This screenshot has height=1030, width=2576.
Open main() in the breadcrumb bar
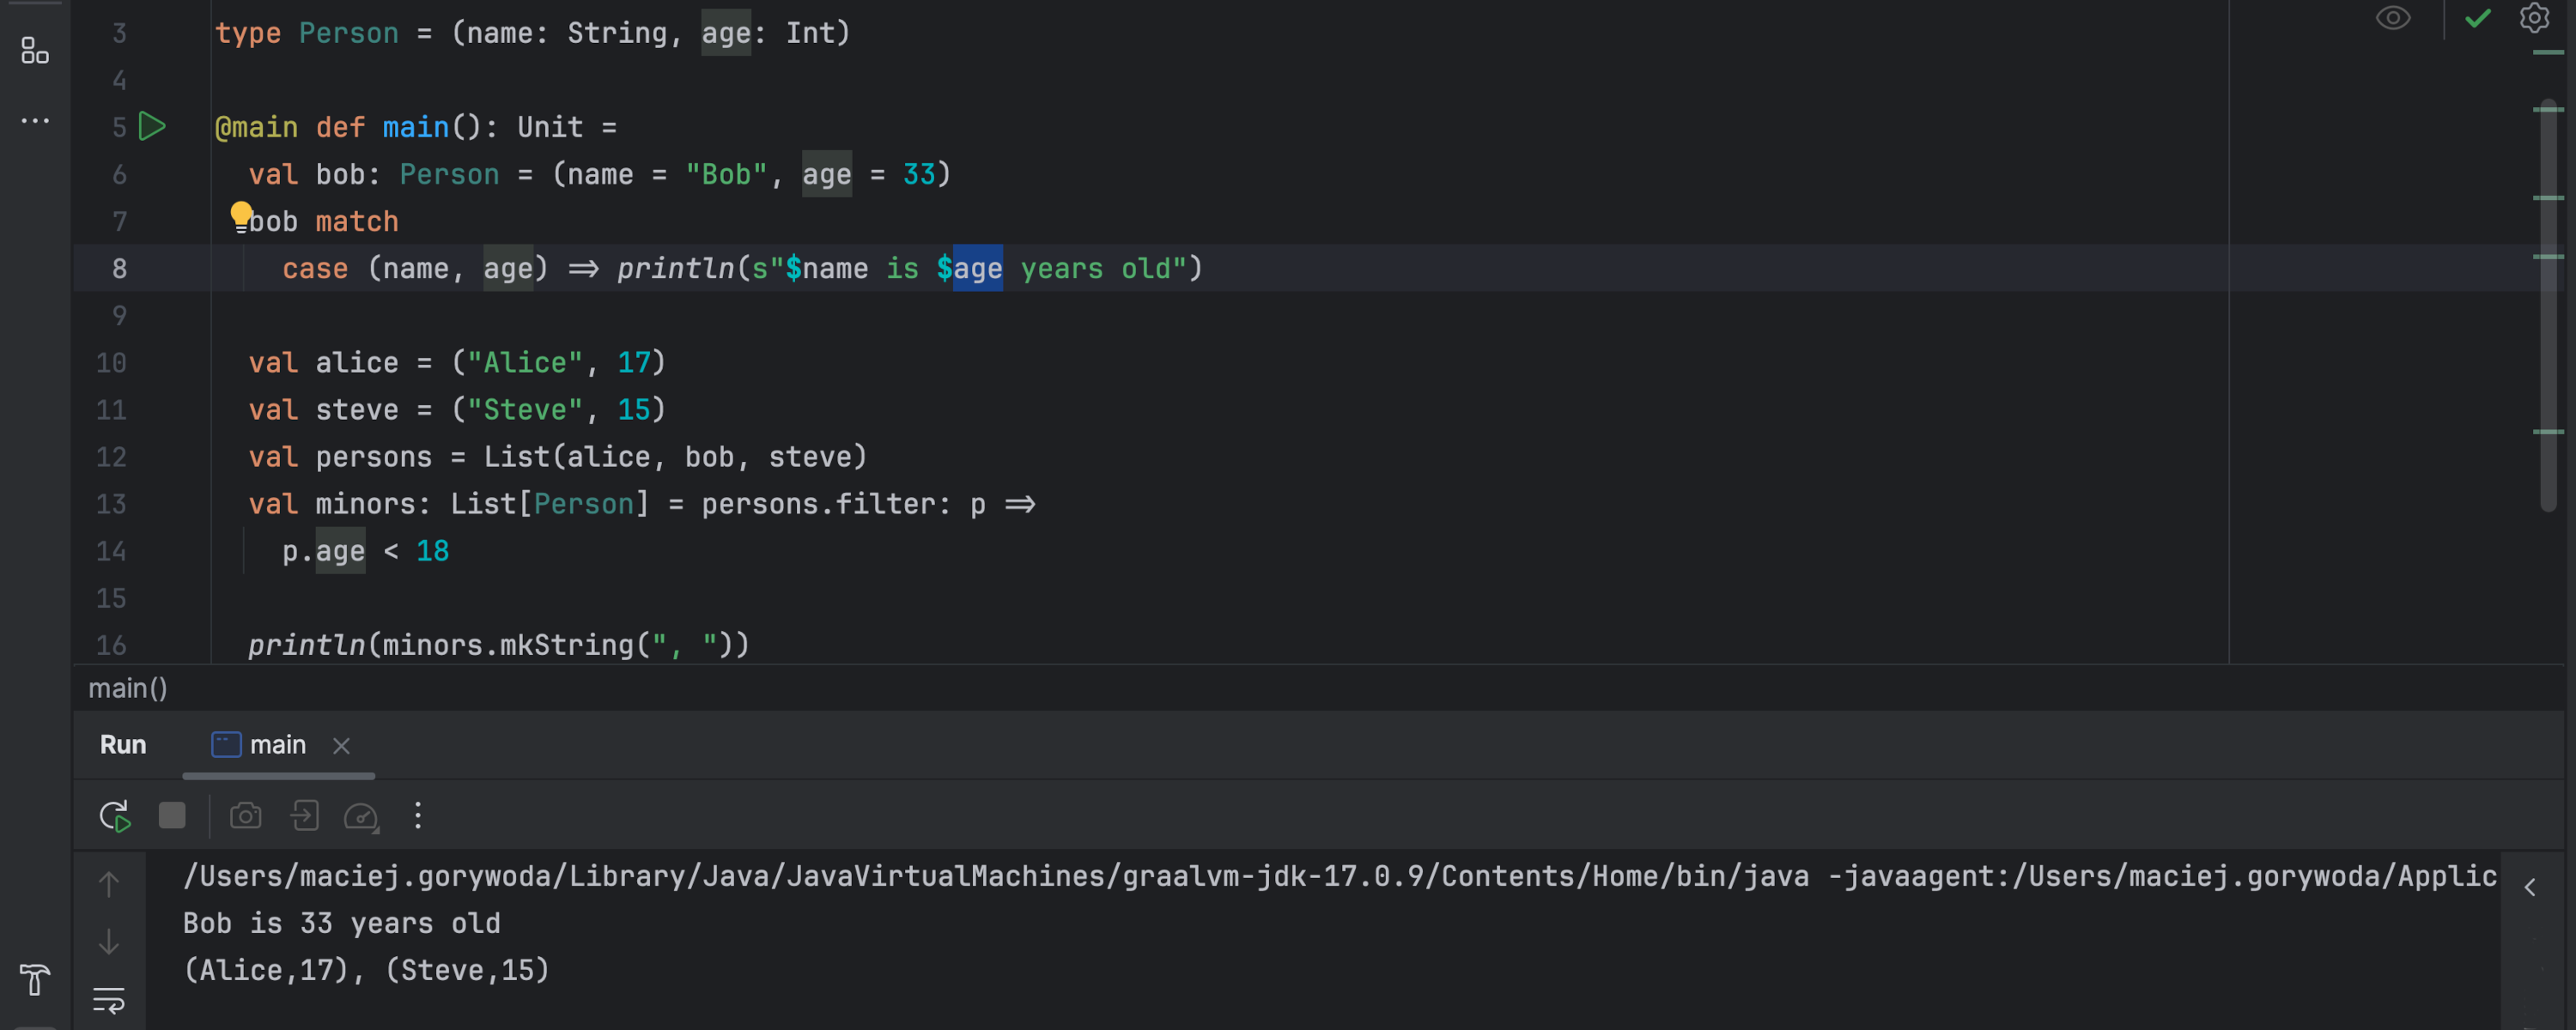click(128, 688)
